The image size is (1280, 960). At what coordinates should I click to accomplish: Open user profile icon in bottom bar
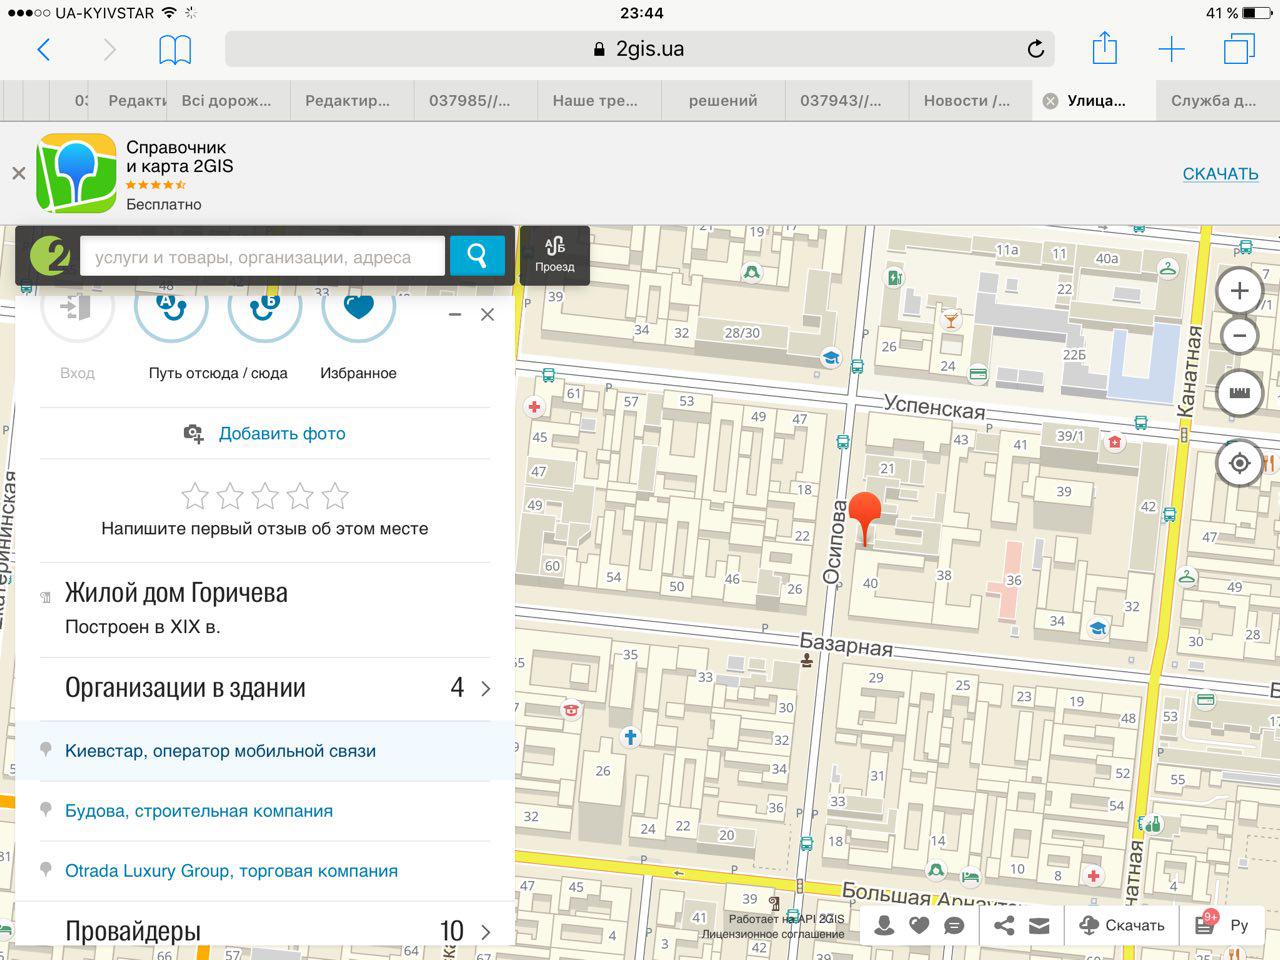point(884,925)
